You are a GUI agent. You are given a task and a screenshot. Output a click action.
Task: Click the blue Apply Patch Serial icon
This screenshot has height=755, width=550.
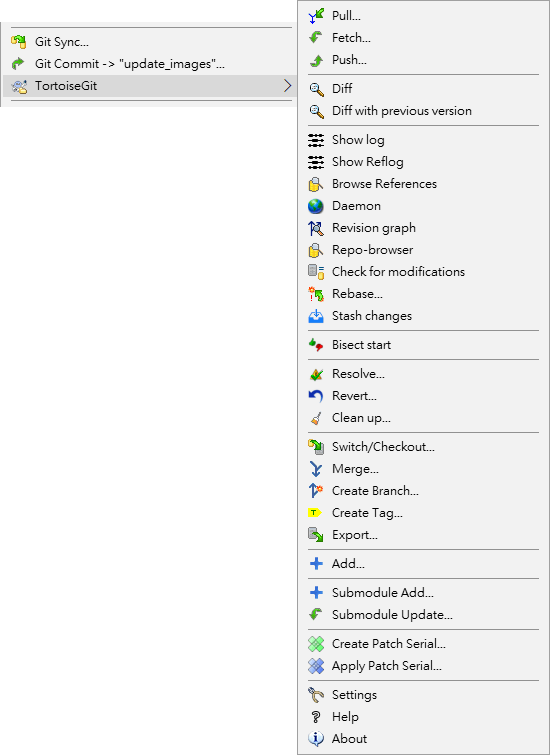click(x=316, y=666)
